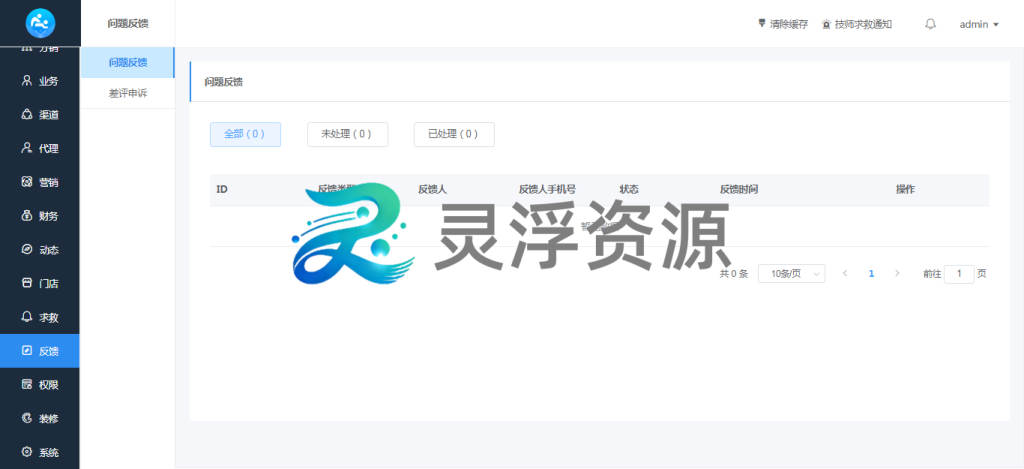Viewport: 1024px width, 469px height.
Task: Open the 财务 sidebar section
Action: [x=40, y=216]
